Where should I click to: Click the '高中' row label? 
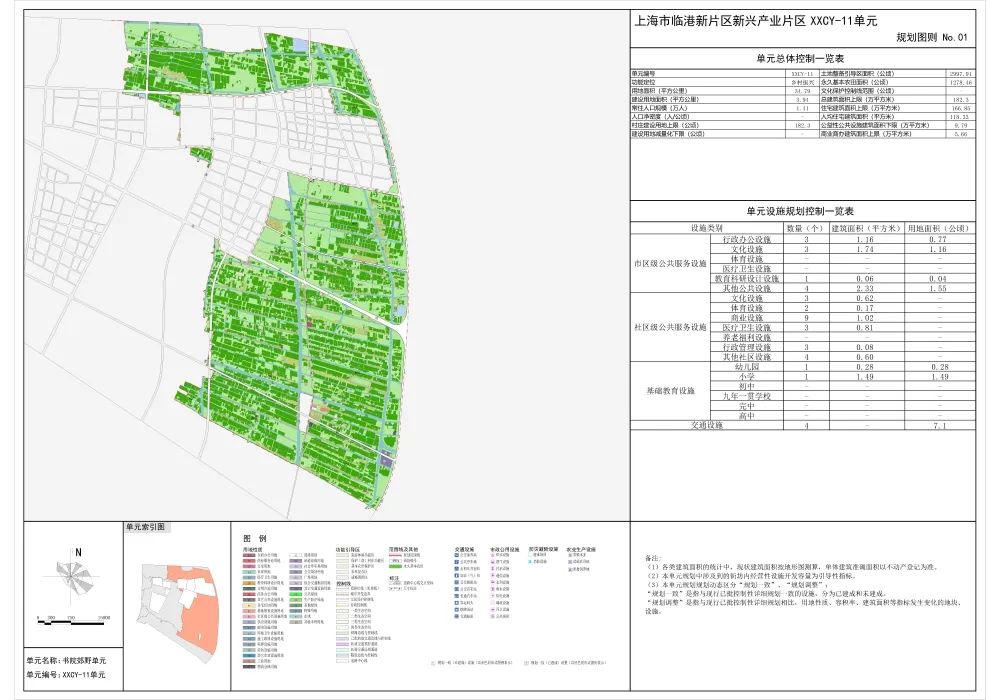point(747,416)
